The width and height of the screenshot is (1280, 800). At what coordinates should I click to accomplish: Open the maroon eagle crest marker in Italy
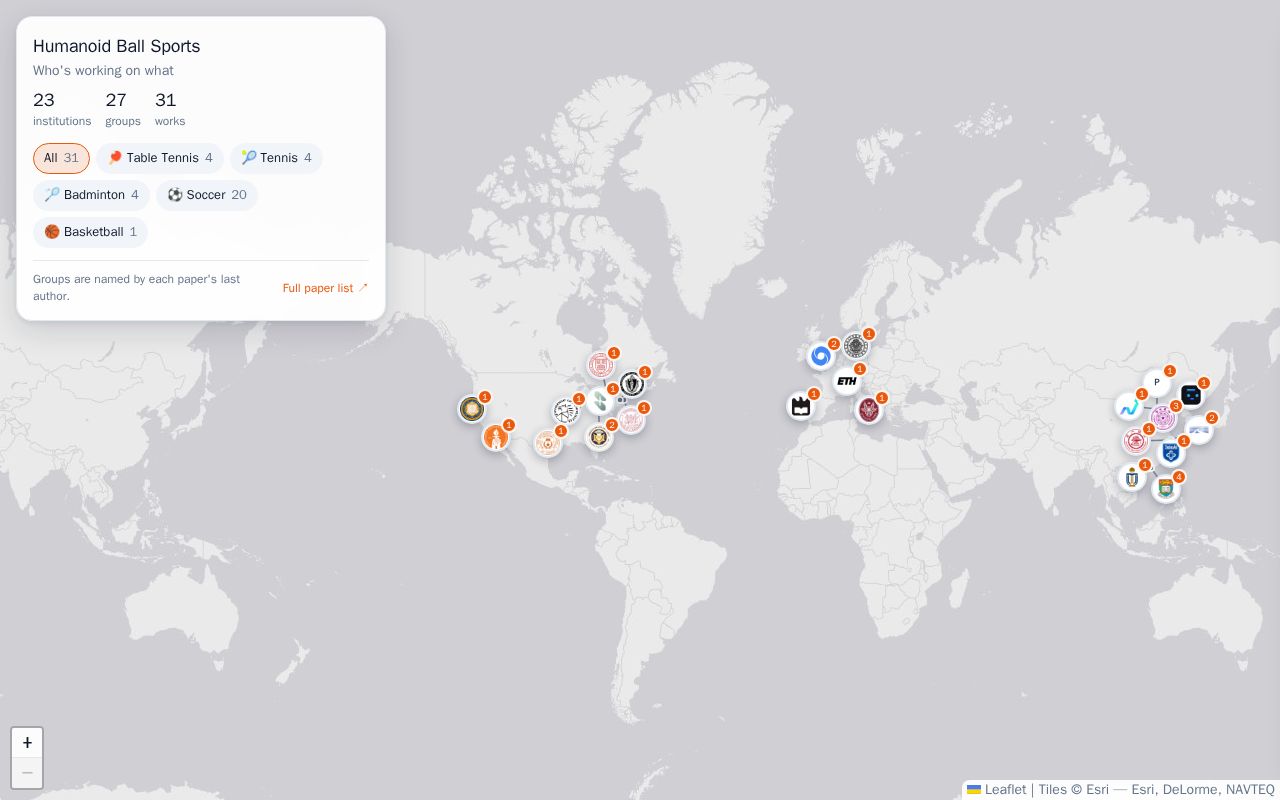coord(869,410)
